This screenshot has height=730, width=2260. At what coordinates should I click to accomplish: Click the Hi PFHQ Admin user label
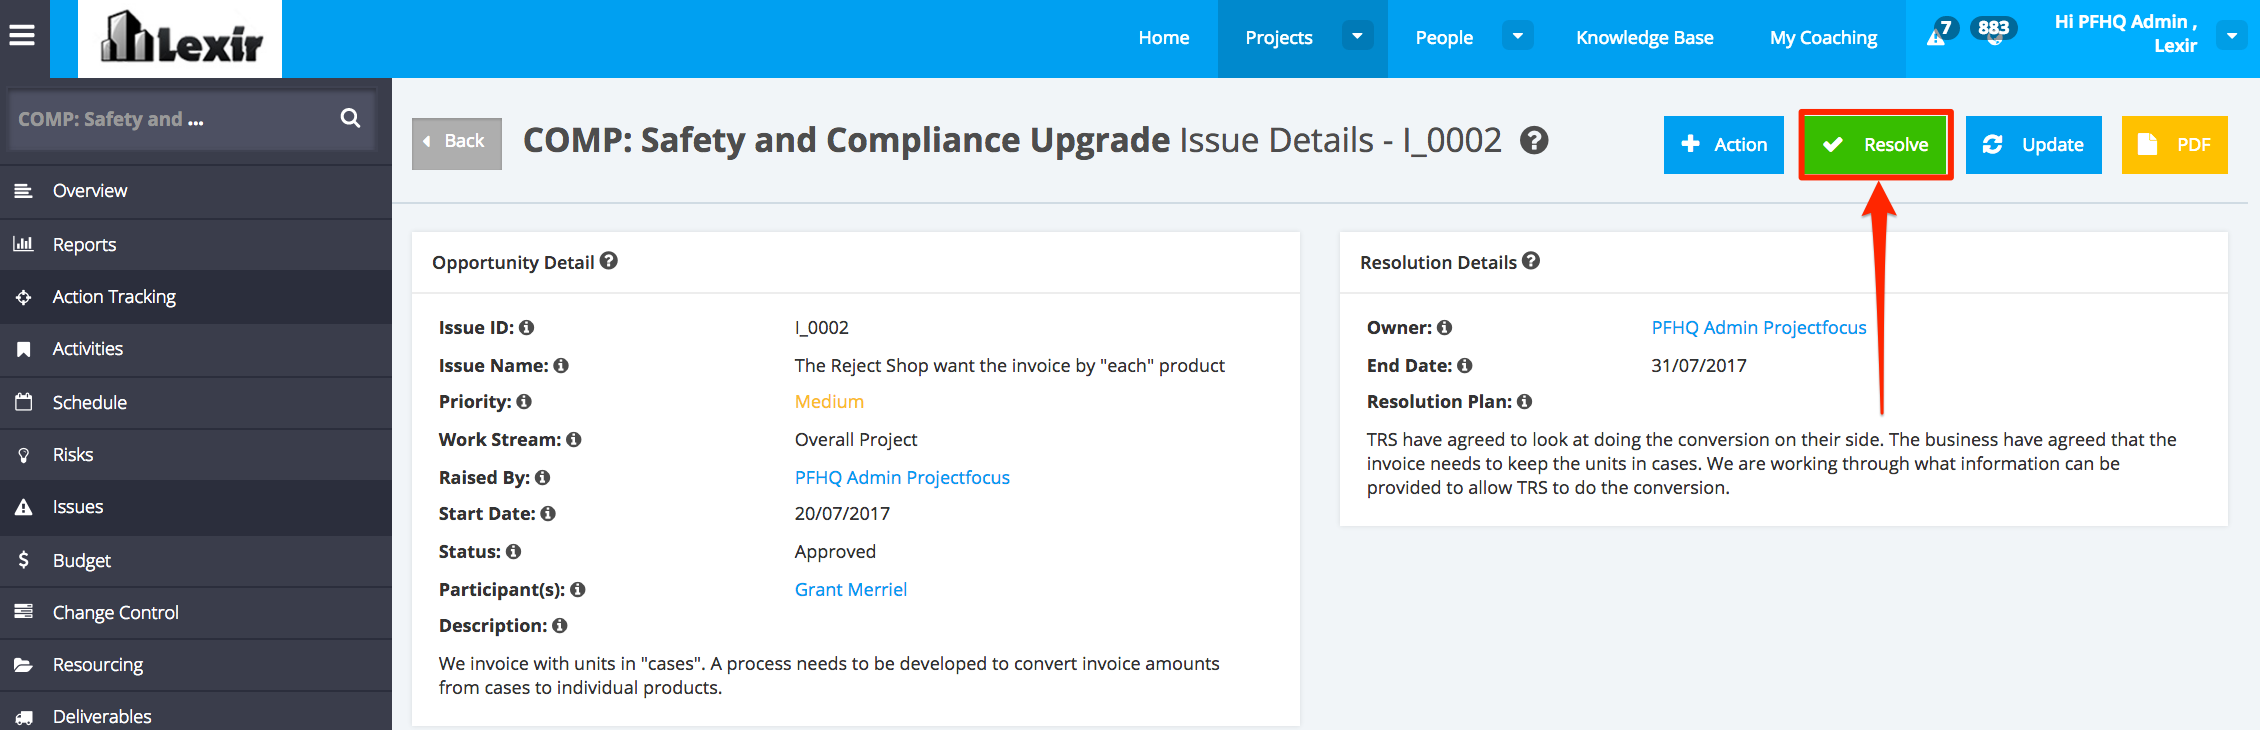point(2126,33)
